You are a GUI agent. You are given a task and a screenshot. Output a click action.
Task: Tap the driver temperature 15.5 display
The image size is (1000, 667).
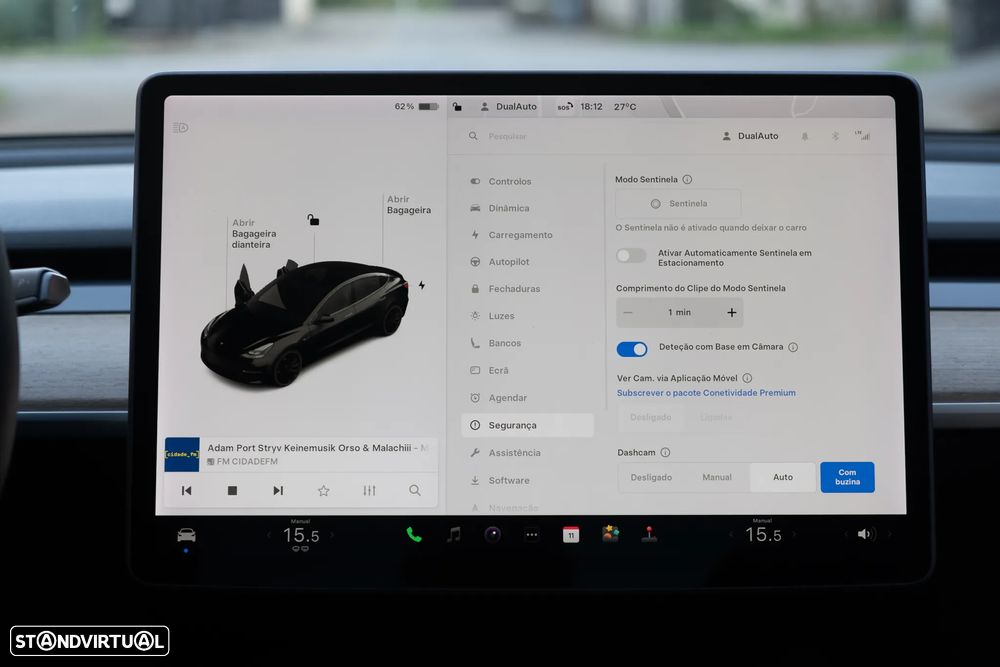tap(300, 535)
